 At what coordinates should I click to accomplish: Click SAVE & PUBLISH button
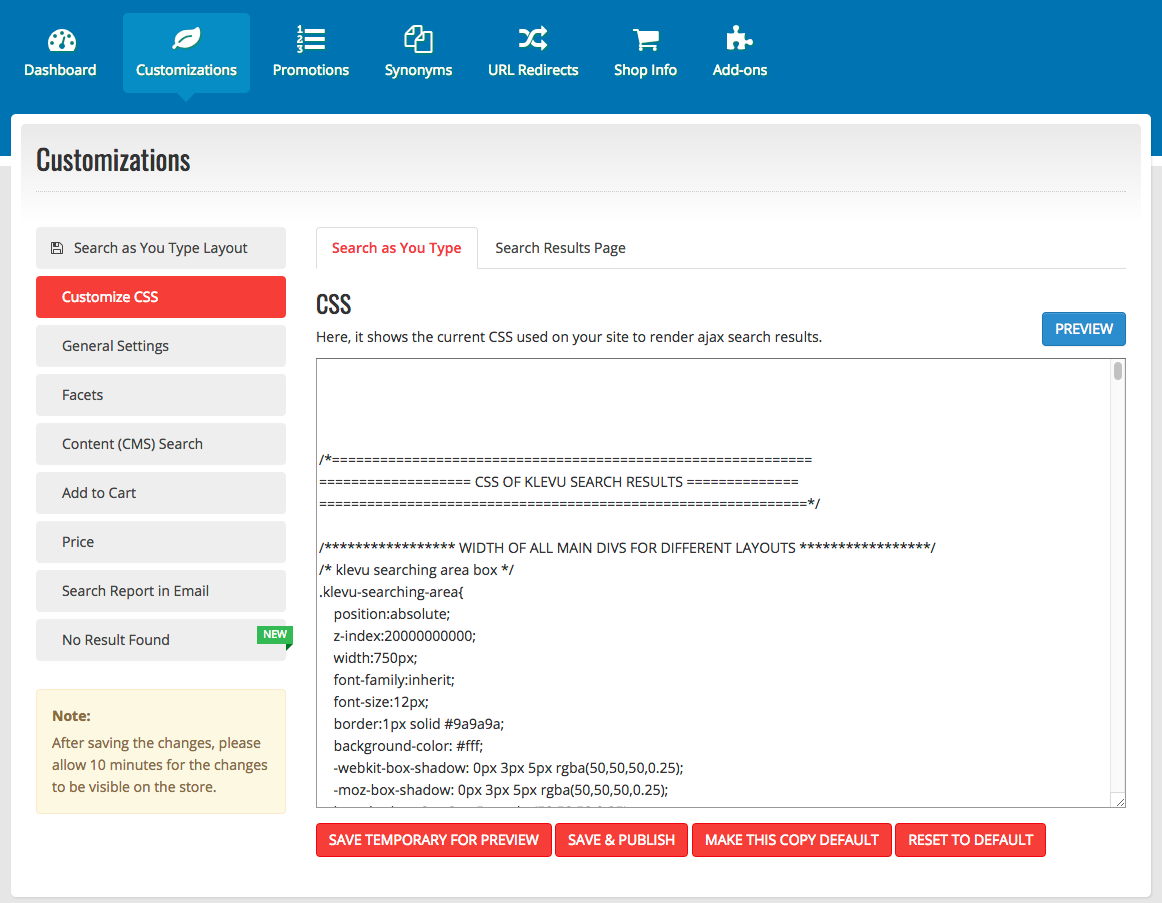[x=621, y=840]
